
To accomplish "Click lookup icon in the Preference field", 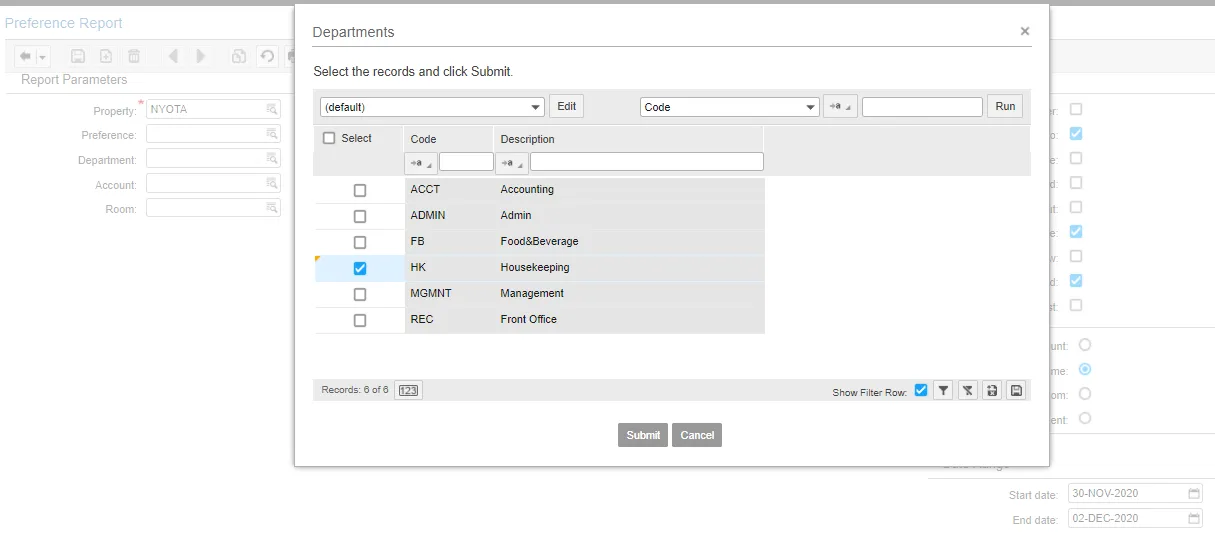I will pos(271,133).
